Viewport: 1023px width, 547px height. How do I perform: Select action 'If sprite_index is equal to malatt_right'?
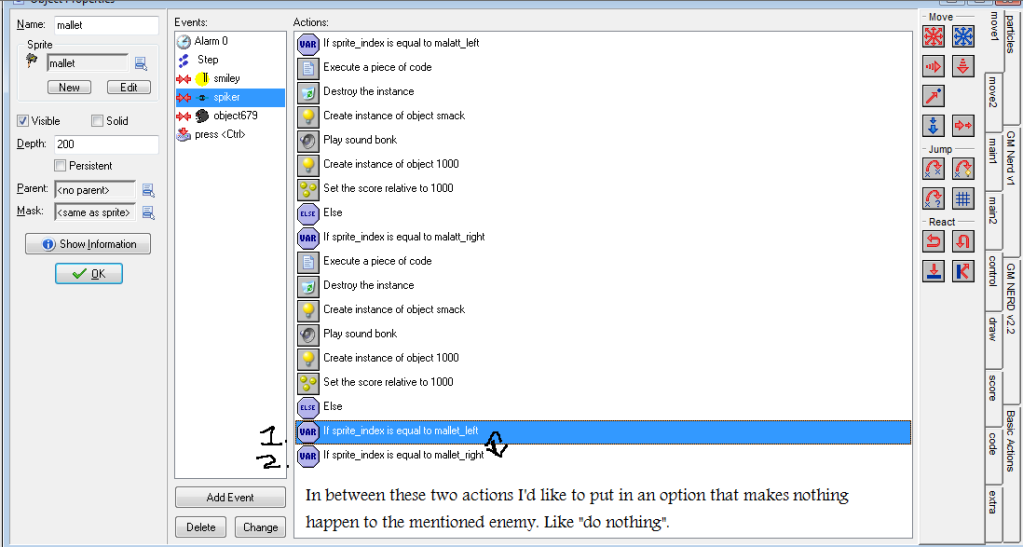pyautogui.click(x=603, y=238)
